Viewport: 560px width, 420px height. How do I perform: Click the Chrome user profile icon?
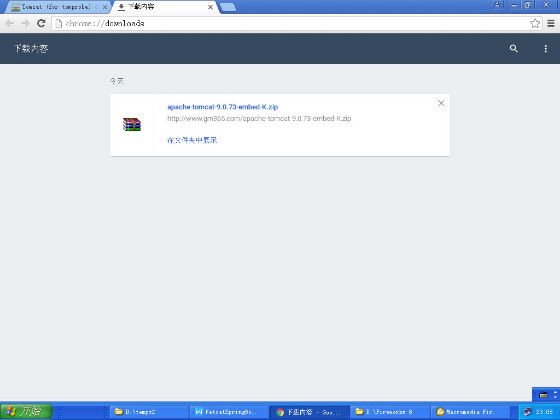click(x=497, y=5)
